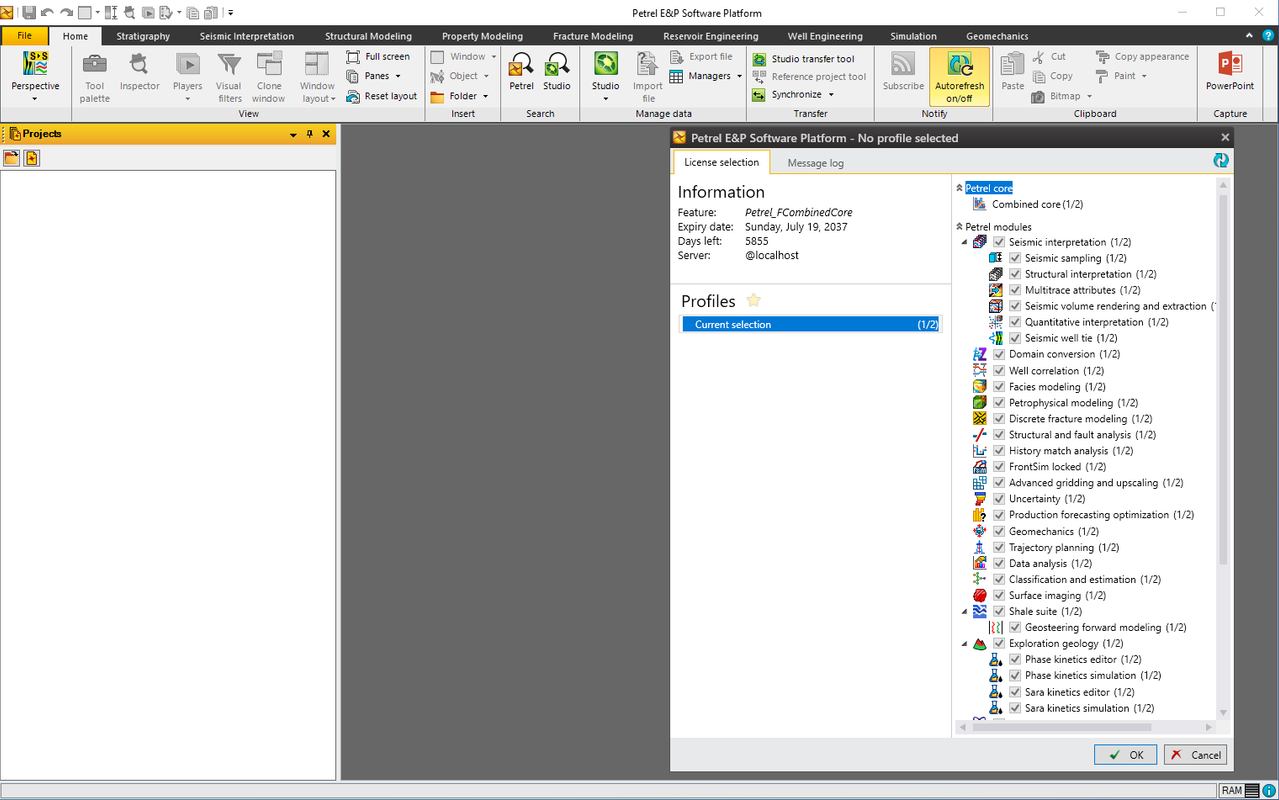Open Studio search
Image resolution: width=1279 pixels, height=800 pixels.
[x=557, y=72]
